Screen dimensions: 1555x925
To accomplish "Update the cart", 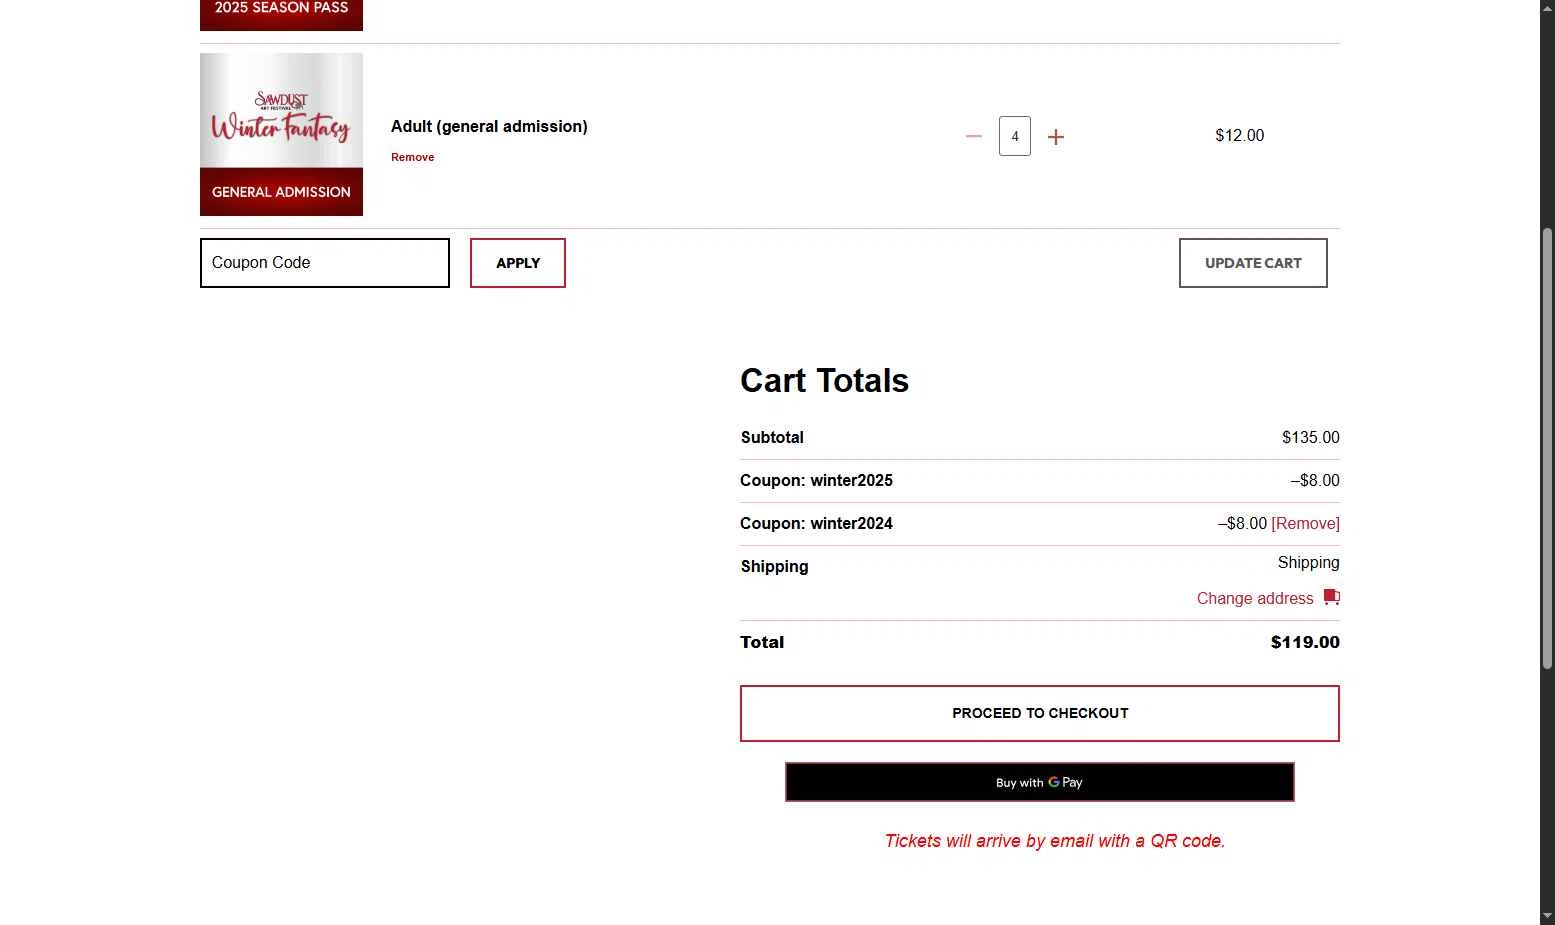I will 1253,263.
